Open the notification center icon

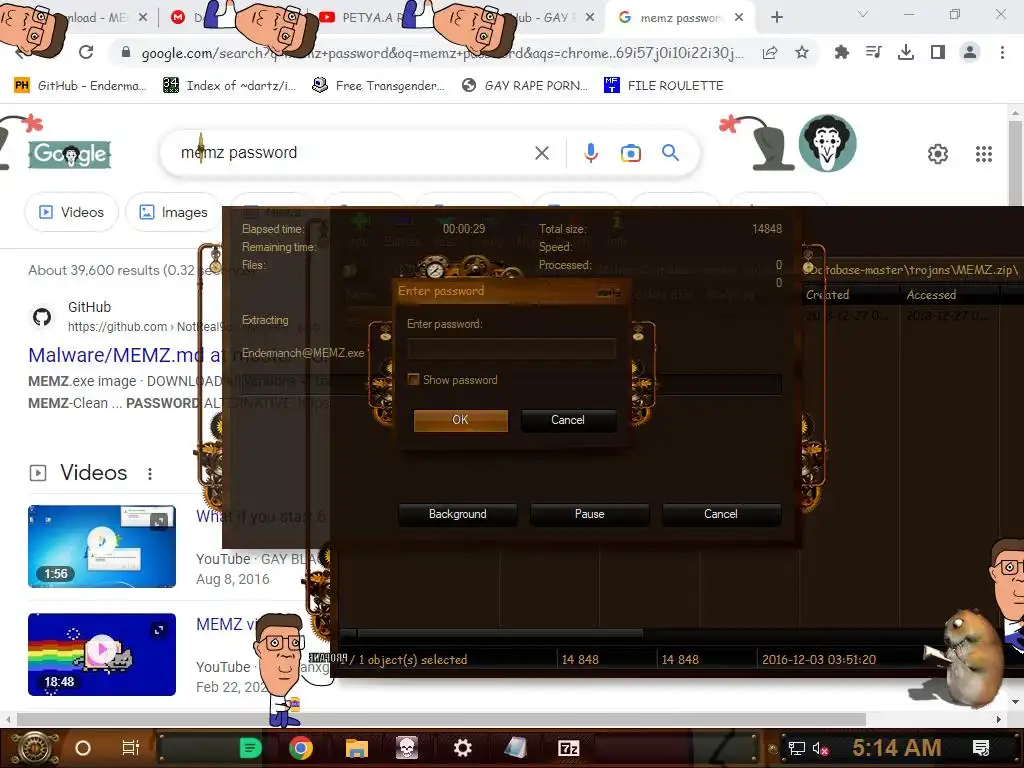(x=981, y=748)
